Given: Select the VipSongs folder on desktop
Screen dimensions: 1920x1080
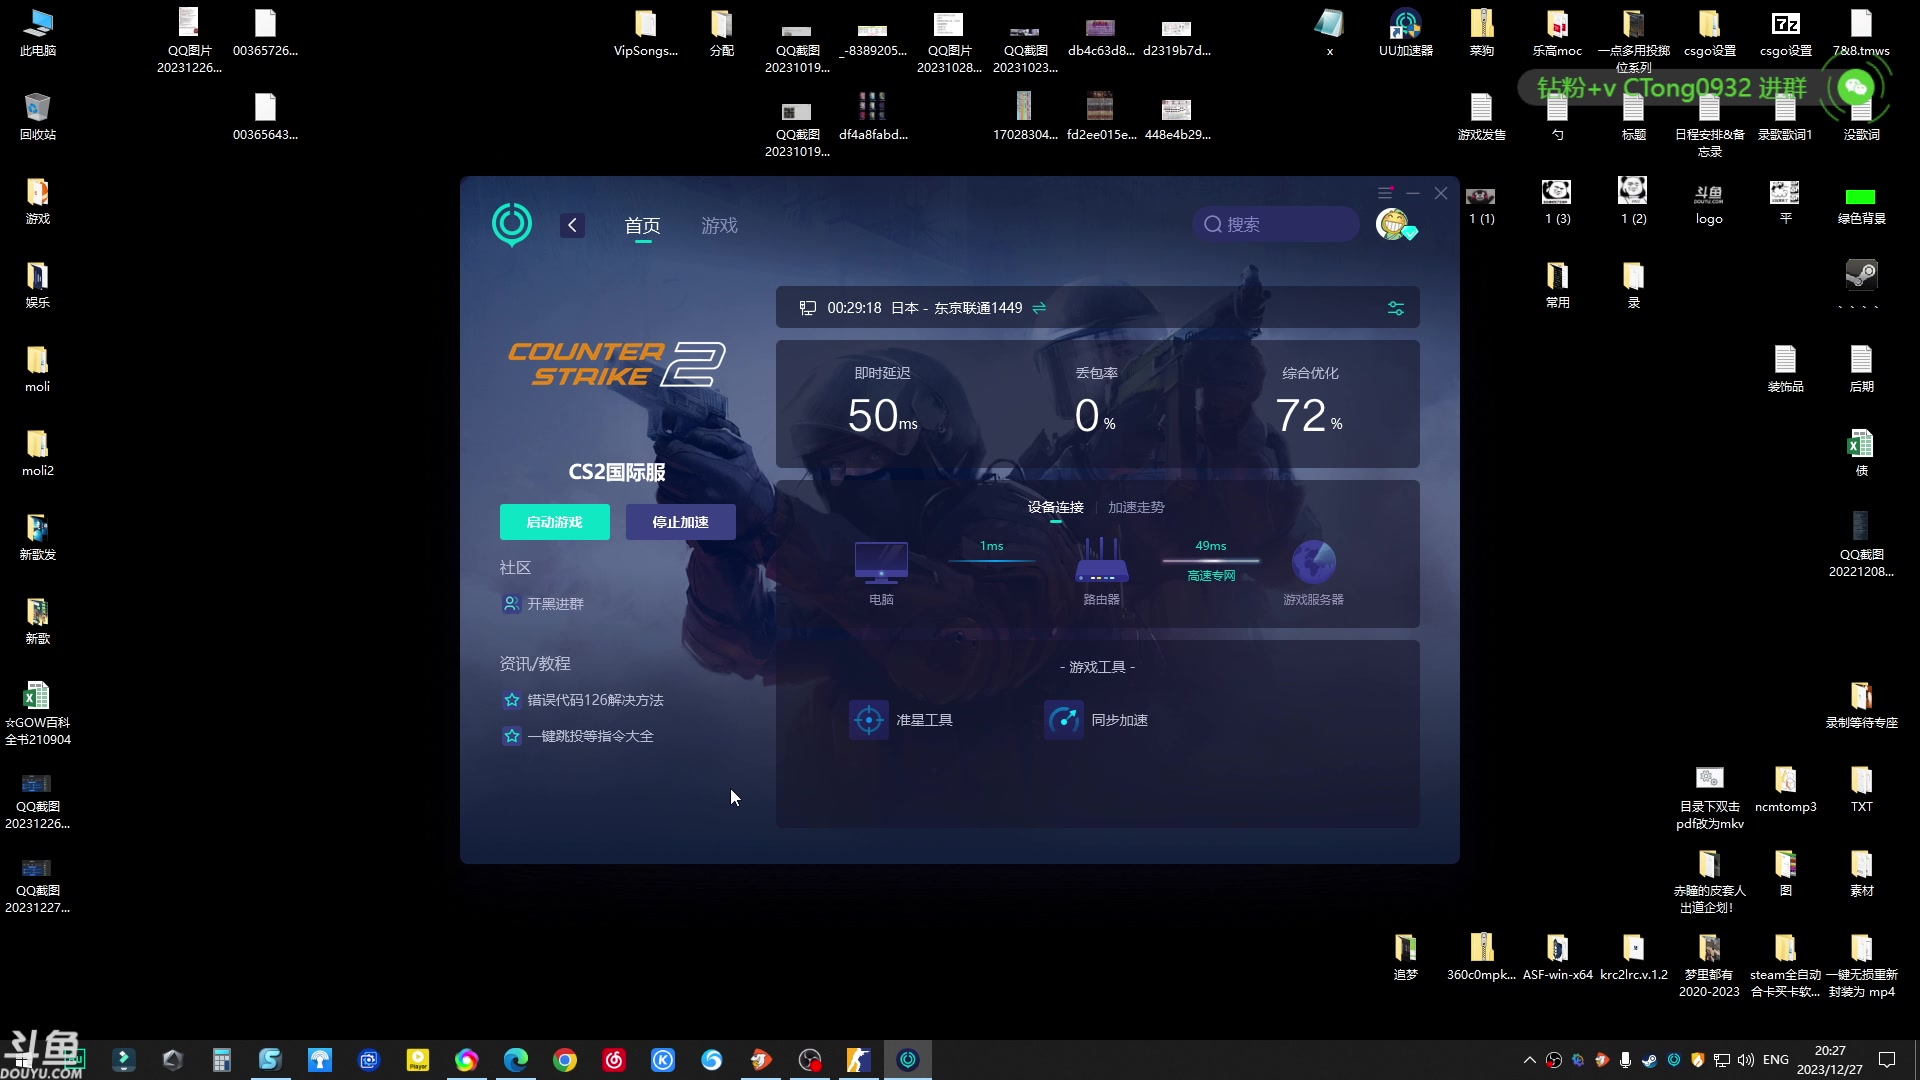Looking at the screenshot, I should click(645, 33).
